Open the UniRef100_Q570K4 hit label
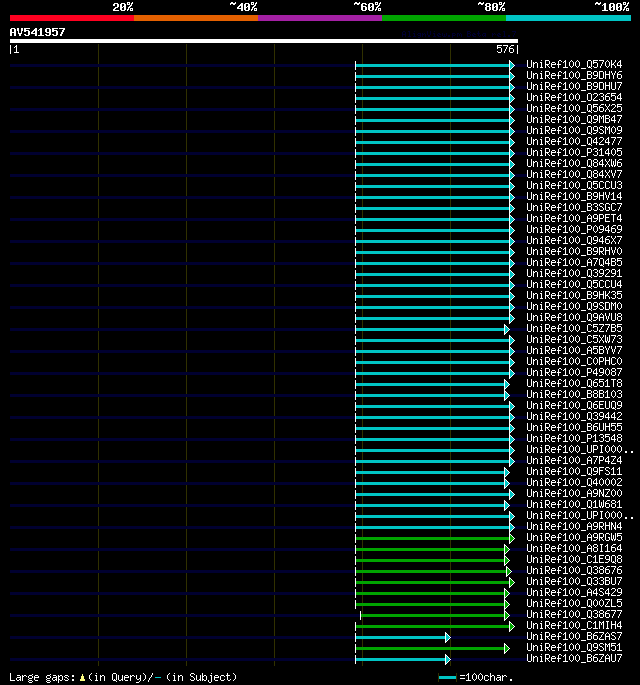Image resolution: width=640 pixels, height=685 pixels. [574, 64]
